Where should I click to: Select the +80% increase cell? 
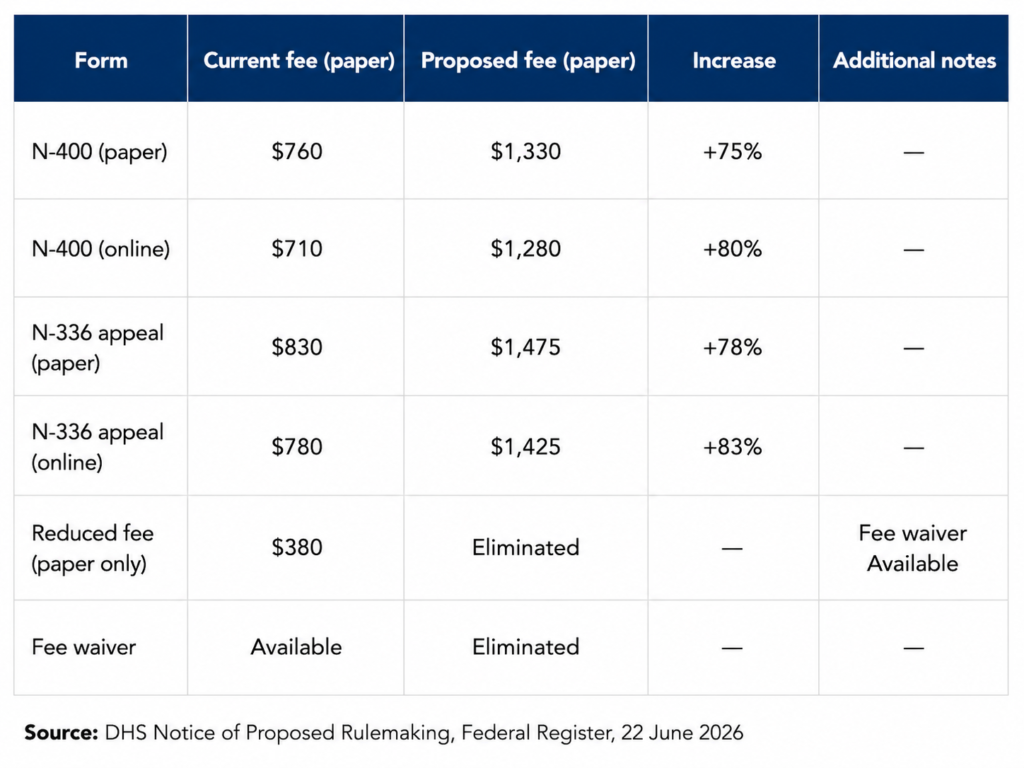pyautogui.click(x=732, y=249)
